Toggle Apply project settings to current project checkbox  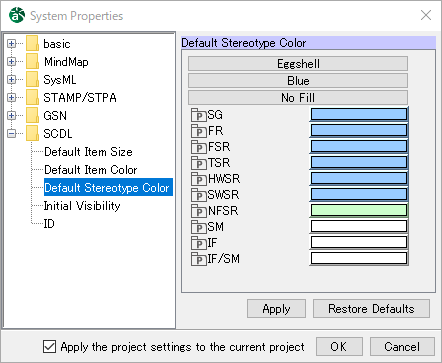pos(49,347)
